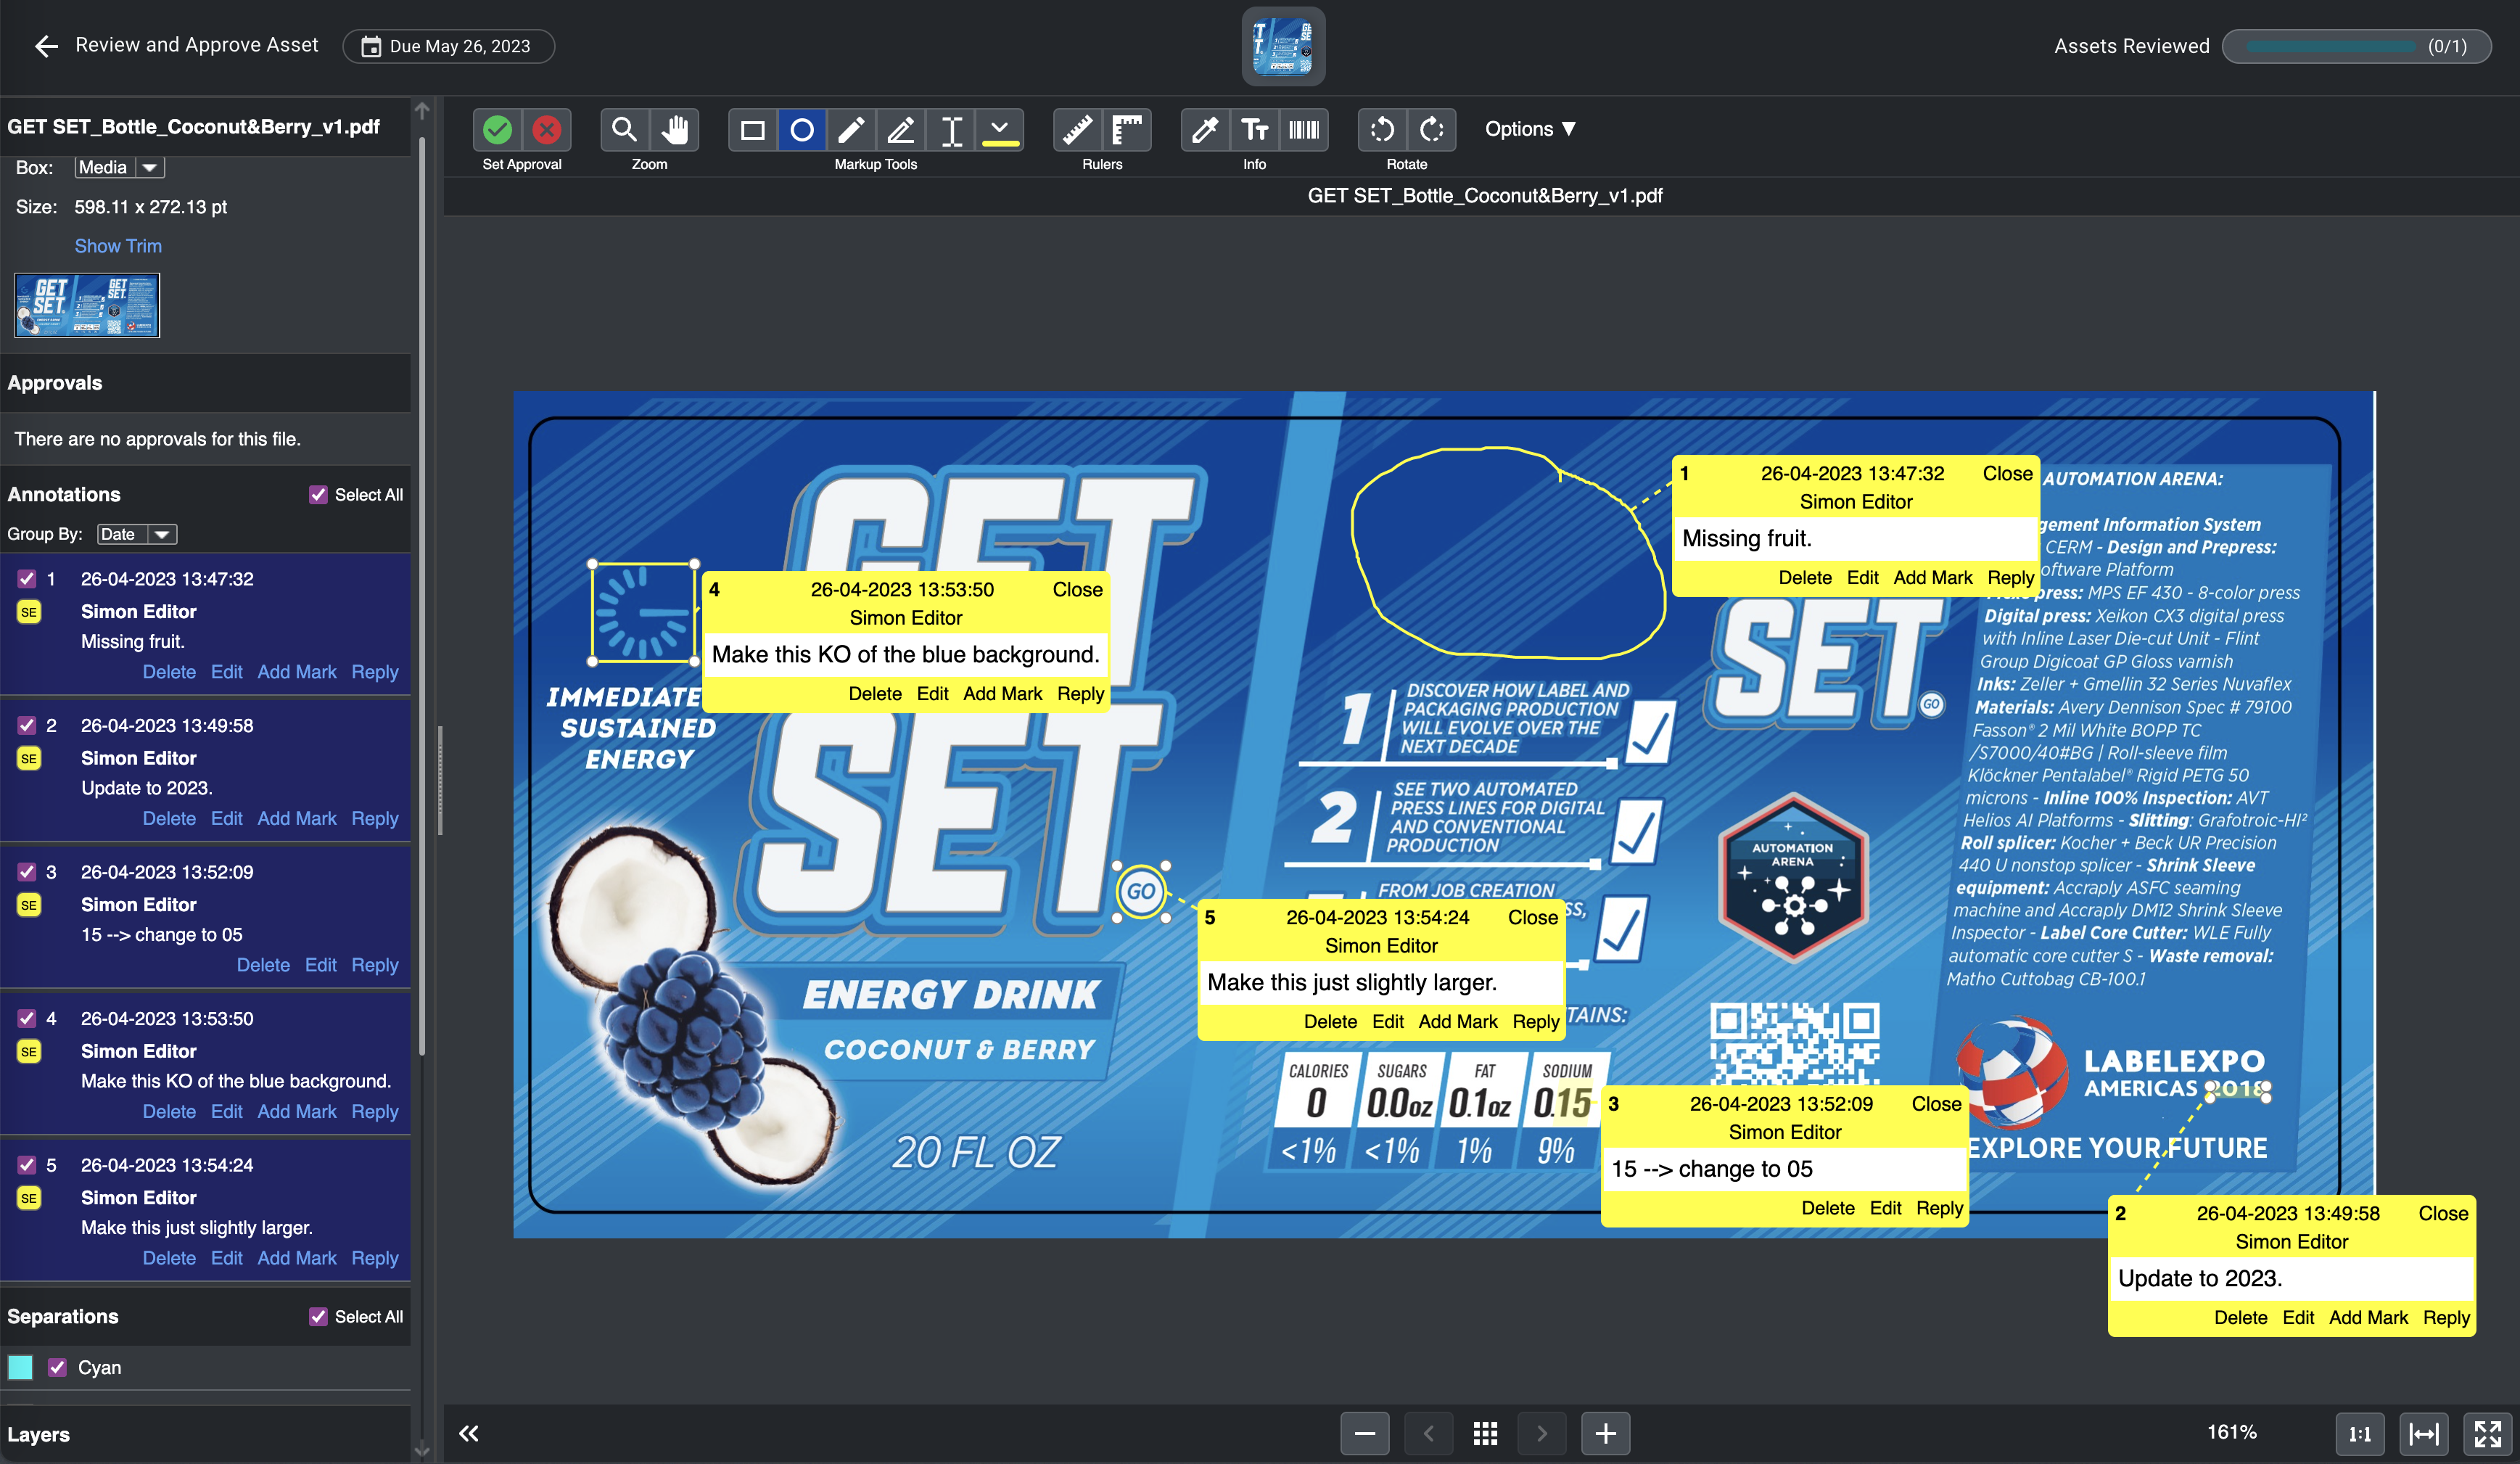Select the hand pan tool
Image resolution: width=2520 pixels, height=1464 pixels.
pyautogui.click(x=674, y=129)
